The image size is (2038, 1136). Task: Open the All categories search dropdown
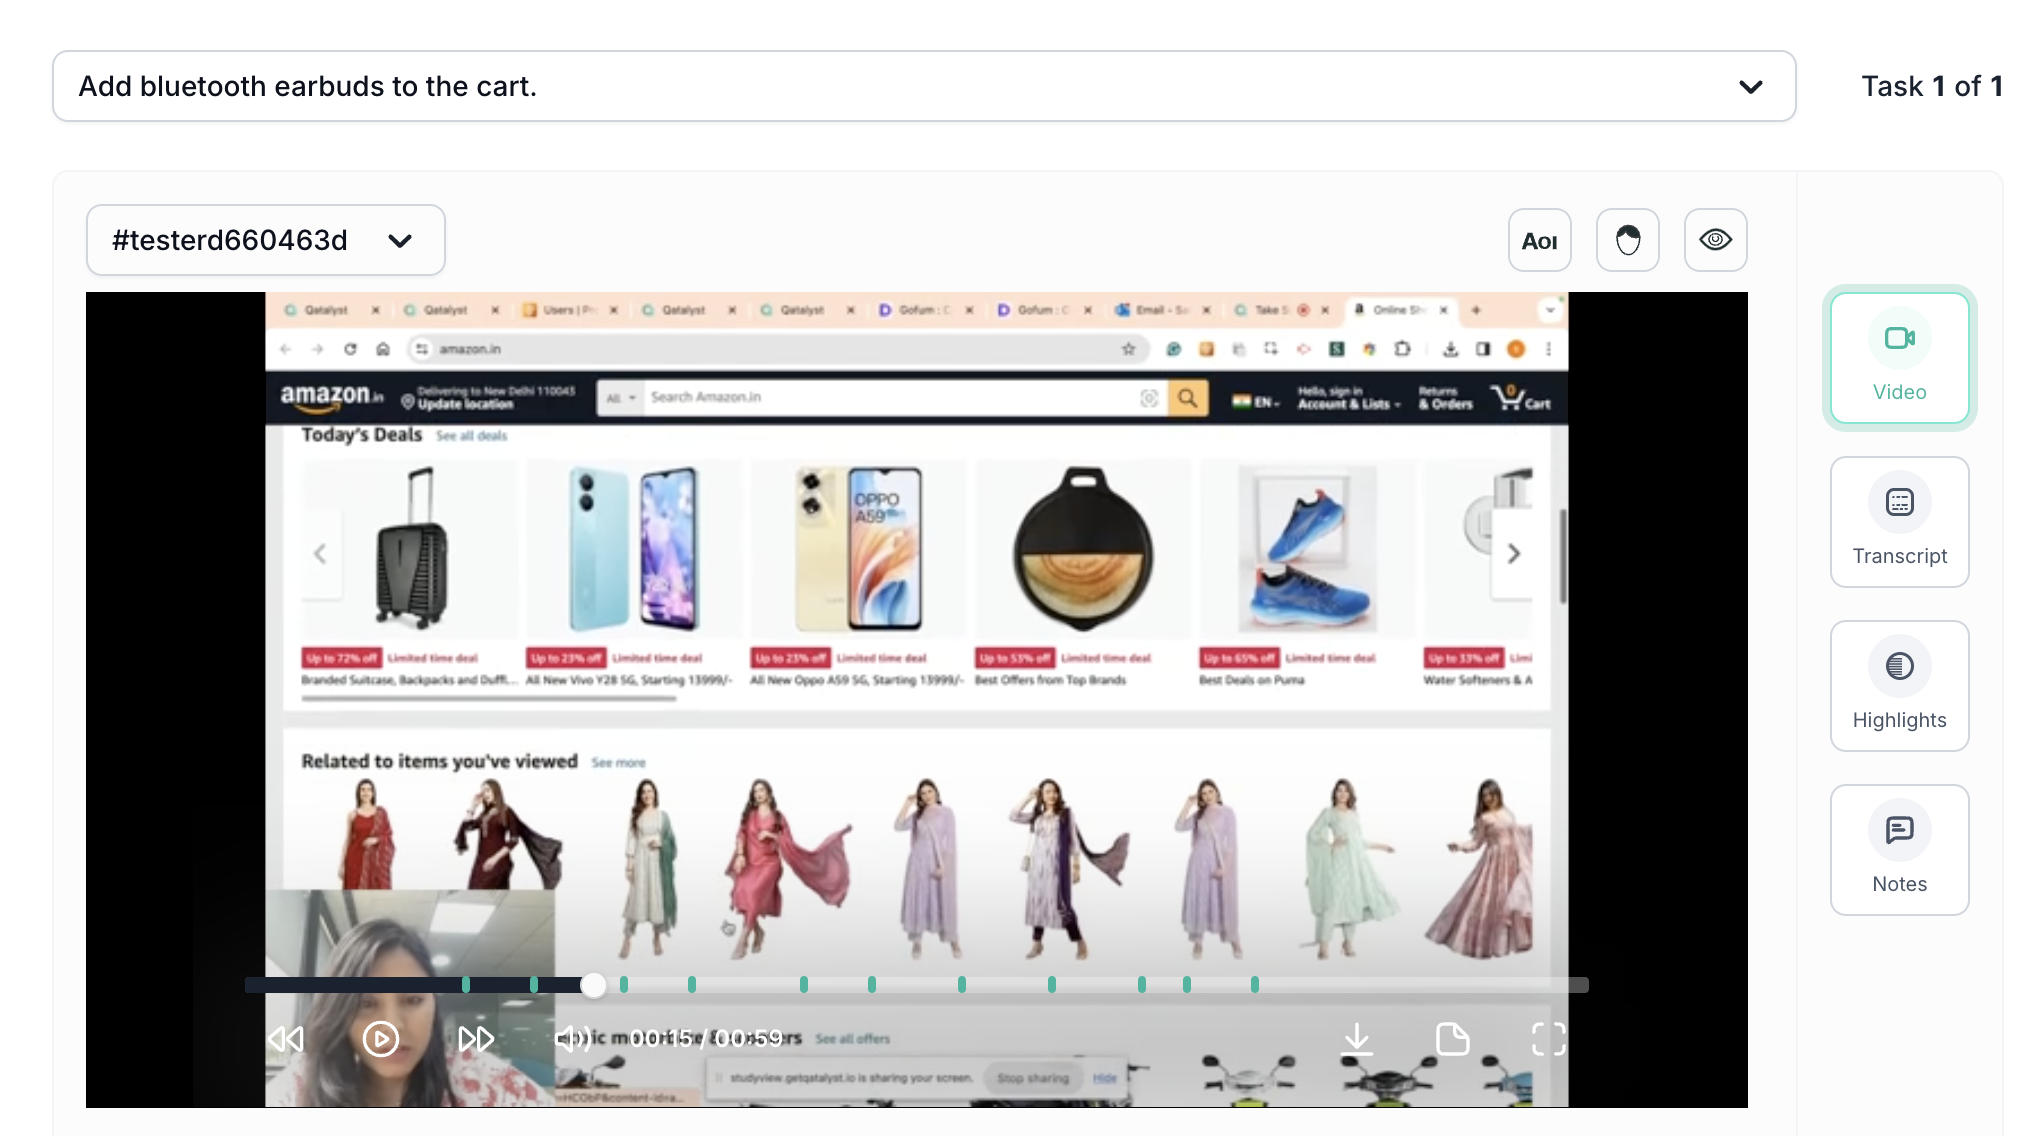620,398
